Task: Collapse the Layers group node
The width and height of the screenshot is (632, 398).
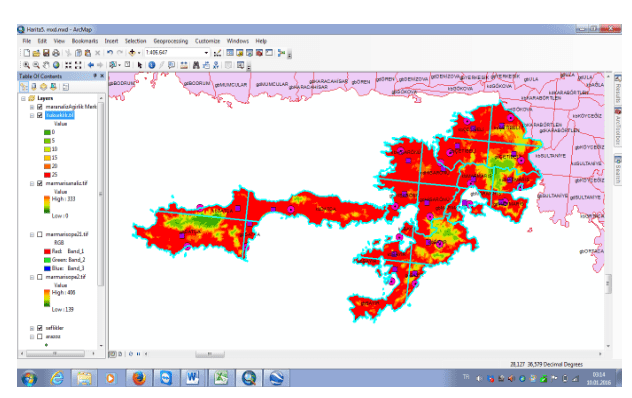Action: pos(23,98)
